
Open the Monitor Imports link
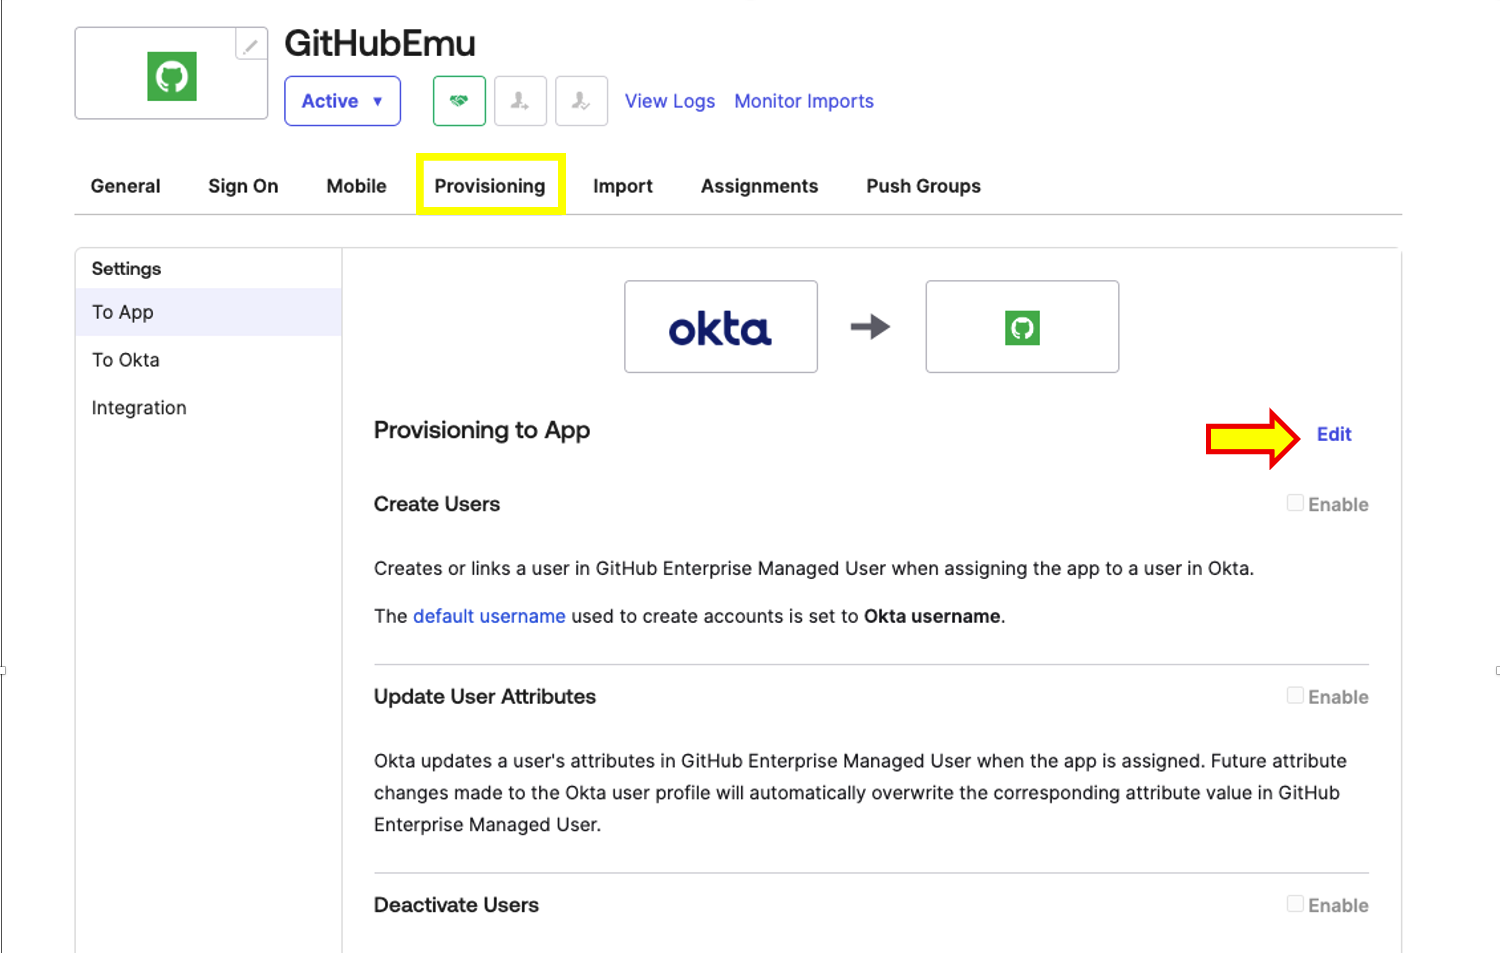point(804,101)
